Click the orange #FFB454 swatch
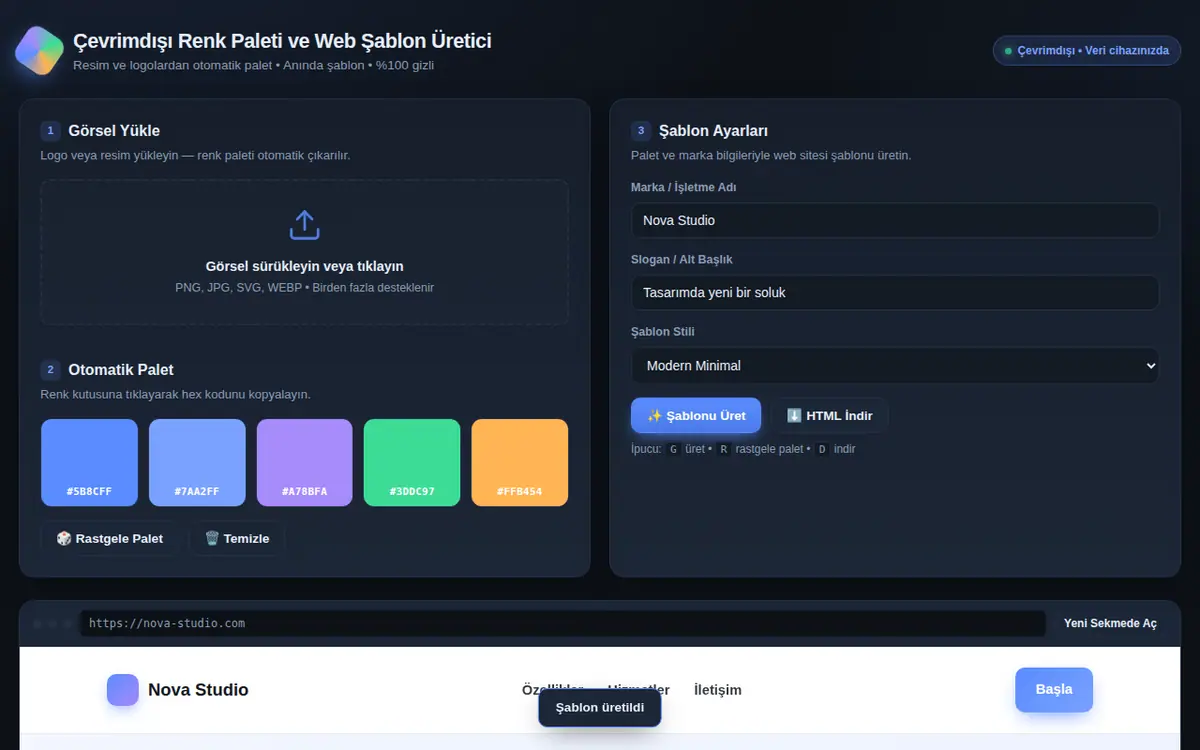 point(520,463)
